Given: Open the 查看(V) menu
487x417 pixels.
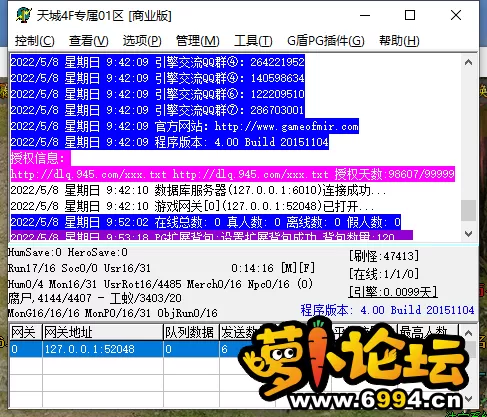Looking at the screenshot, I should [x=89, y=41].
